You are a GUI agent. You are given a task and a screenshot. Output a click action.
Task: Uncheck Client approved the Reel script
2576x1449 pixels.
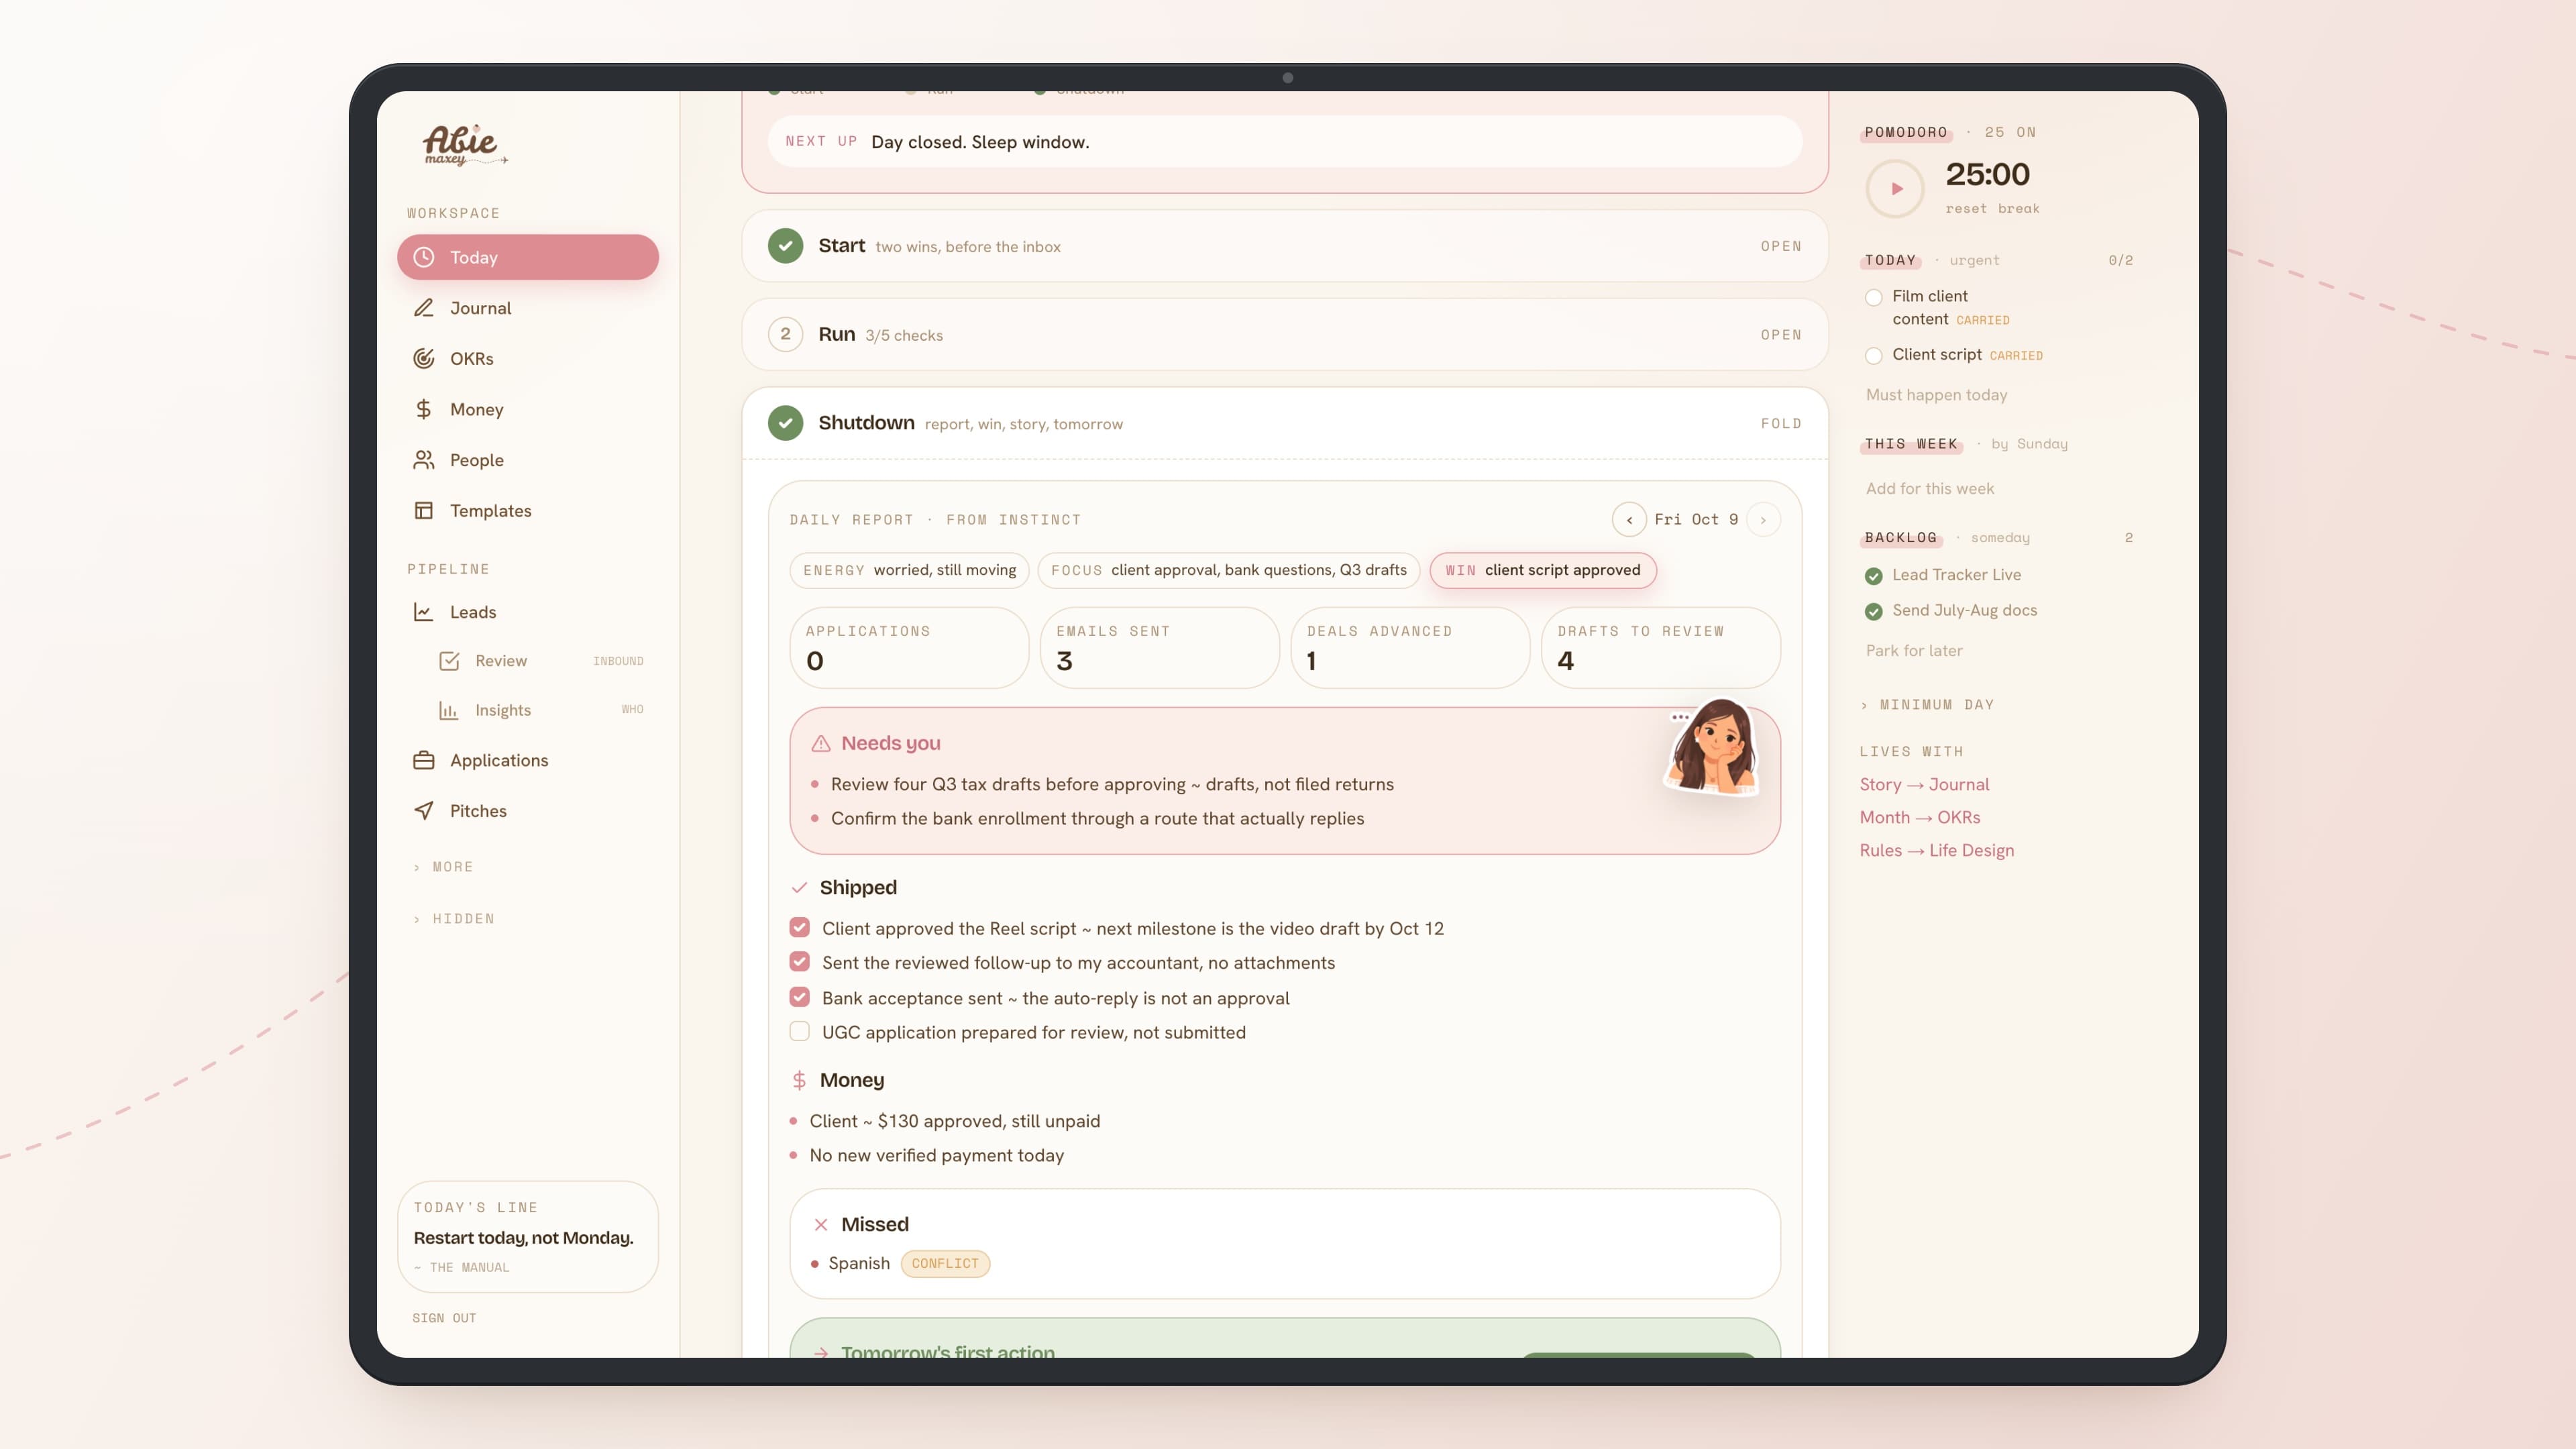click(x=799, y=927)
